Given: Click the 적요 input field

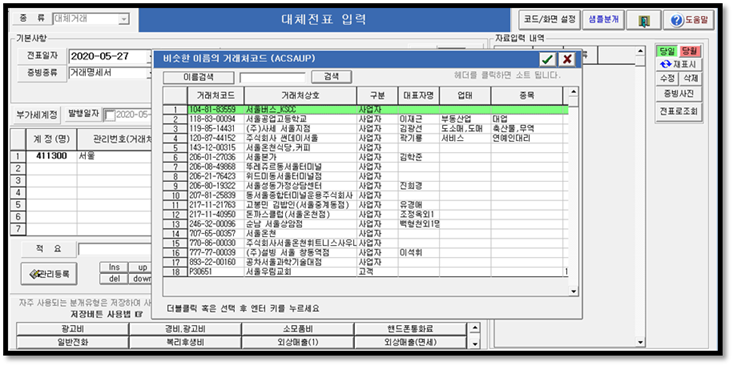Looking at the screenshot, I should coord(115,250).
